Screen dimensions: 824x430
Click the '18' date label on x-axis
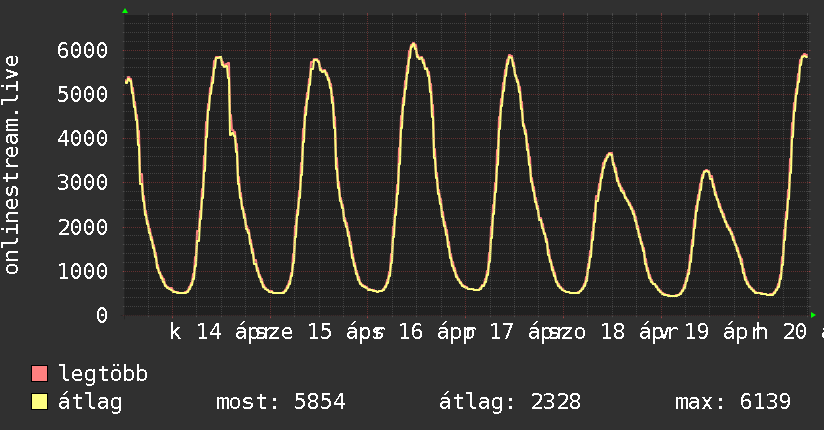[x=612, y=332]
